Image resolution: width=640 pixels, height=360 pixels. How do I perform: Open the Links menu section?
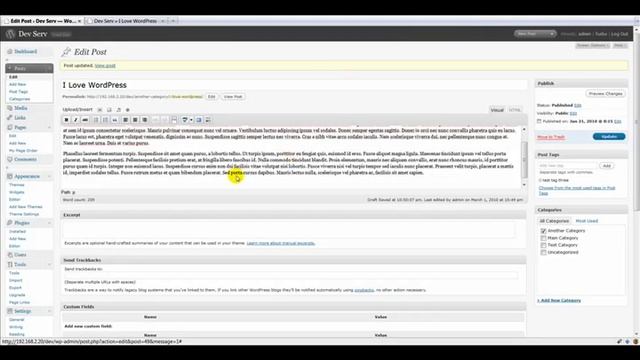tap(20, 118)
